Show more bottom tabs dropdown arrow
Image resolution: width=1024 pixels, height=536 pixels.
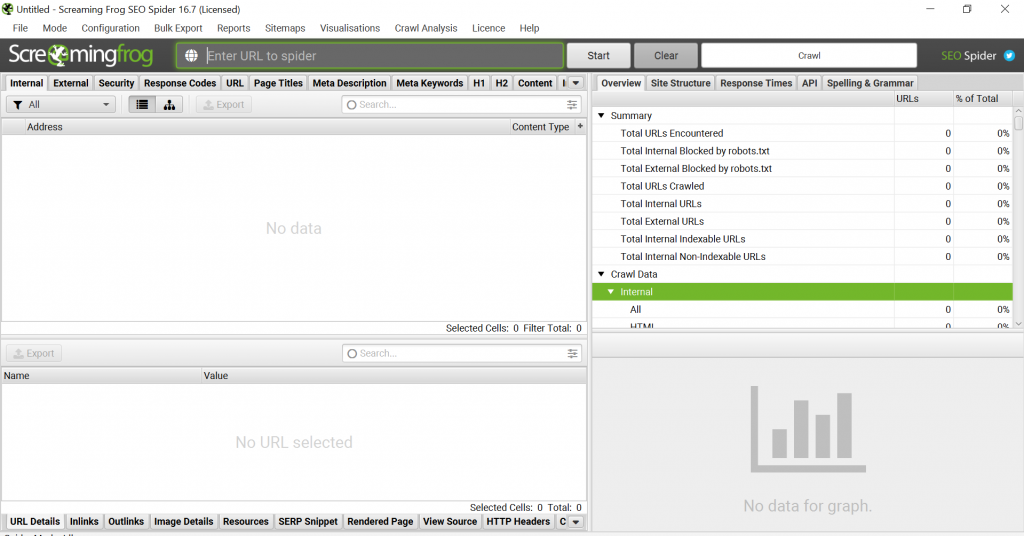575,522
